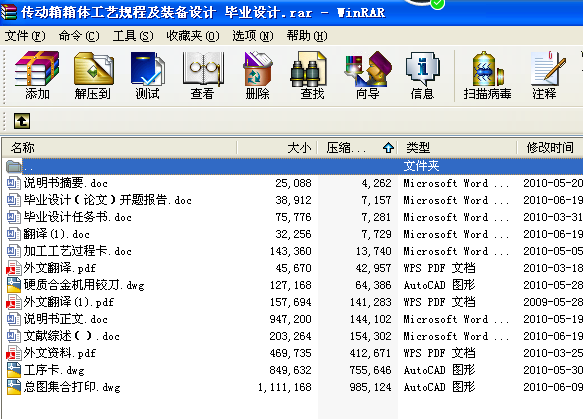Click the Word icon of 翻译(1).doc
The height and width of the screenshot is (419, 583).
pyautogui.click(x=13, y=234)
